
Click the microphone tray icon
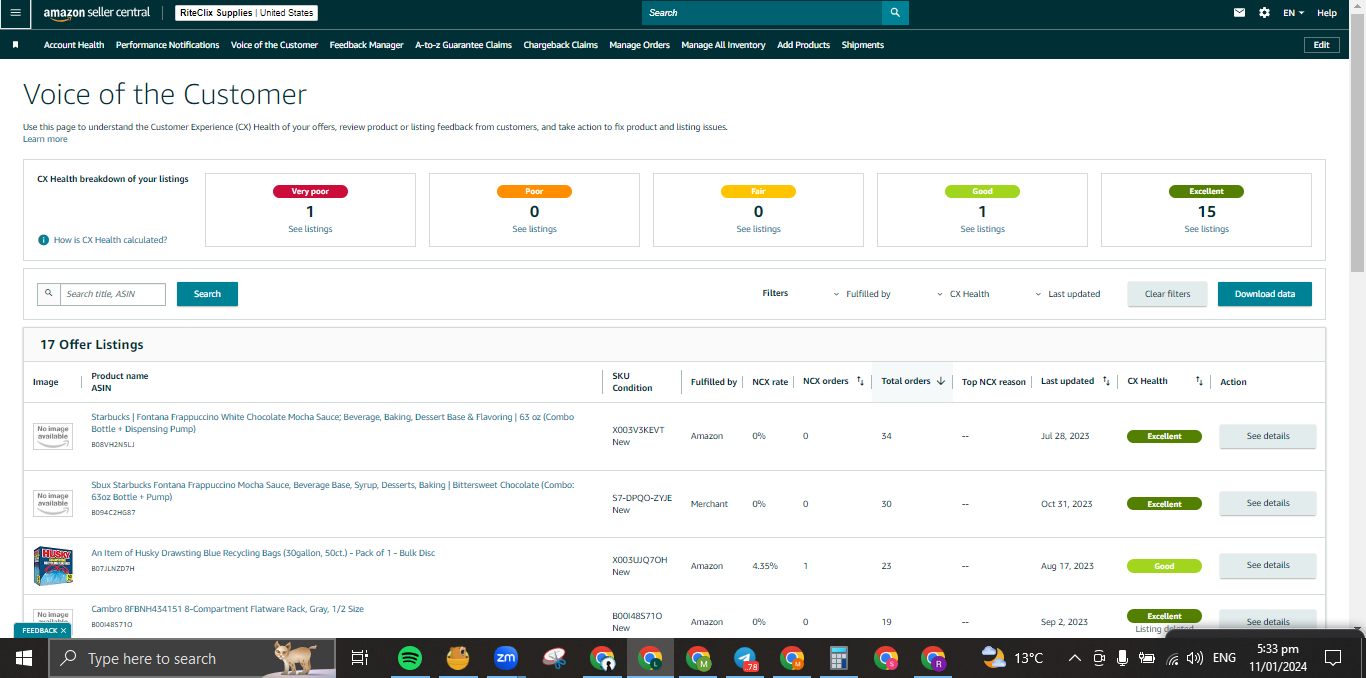point(1123,658)
